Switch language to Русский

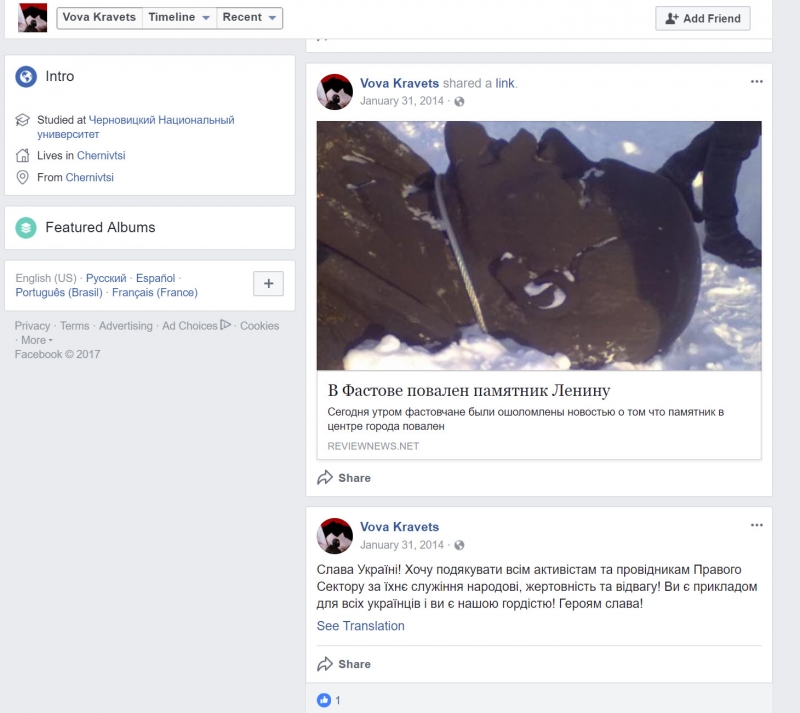pyautogui.click(x=106, y=278)
